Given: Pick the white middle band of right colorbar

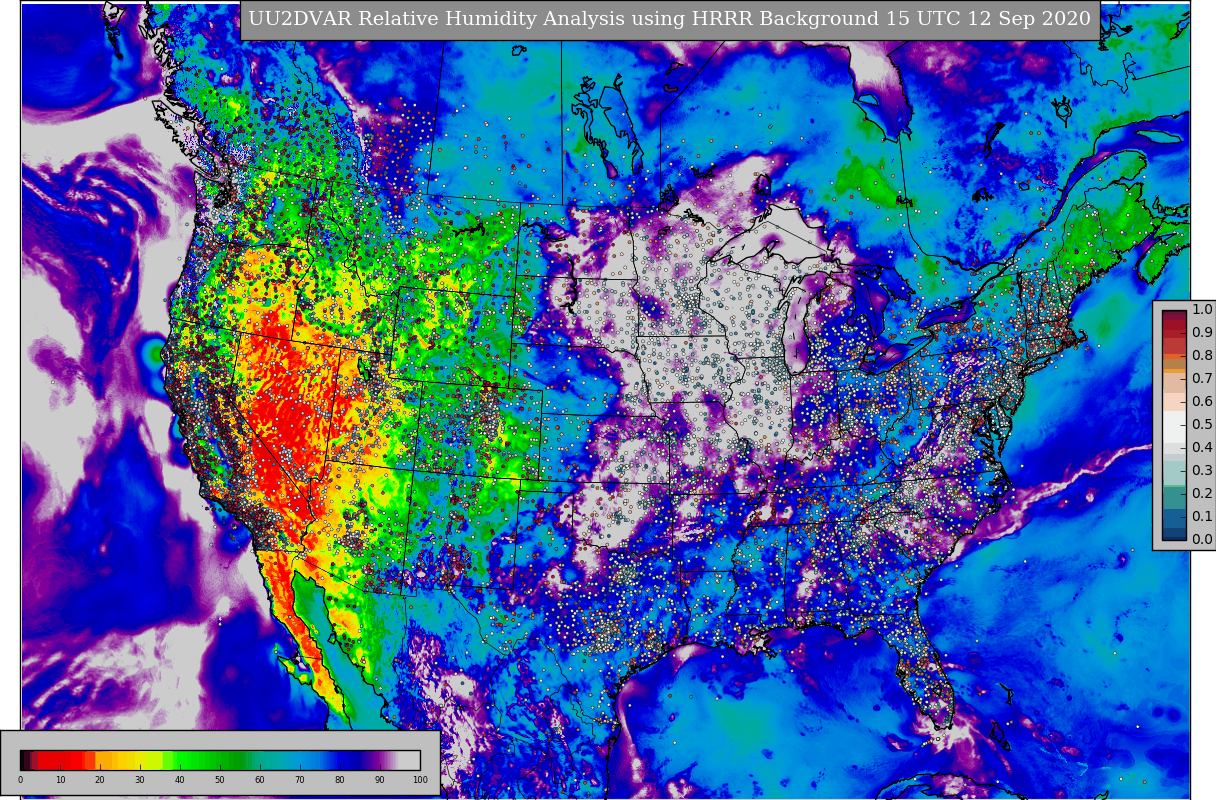Looking at the screenshot, I should 1174,425.
